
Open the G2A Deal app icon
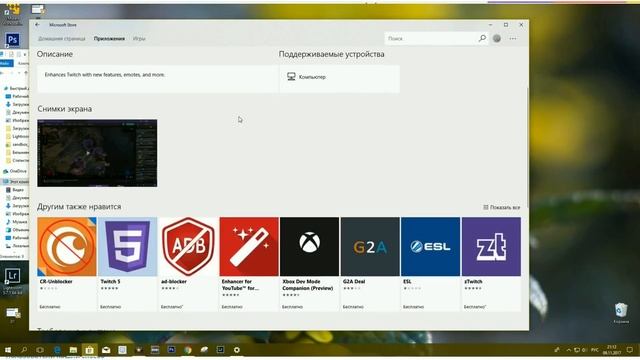[x=370, y=247]
